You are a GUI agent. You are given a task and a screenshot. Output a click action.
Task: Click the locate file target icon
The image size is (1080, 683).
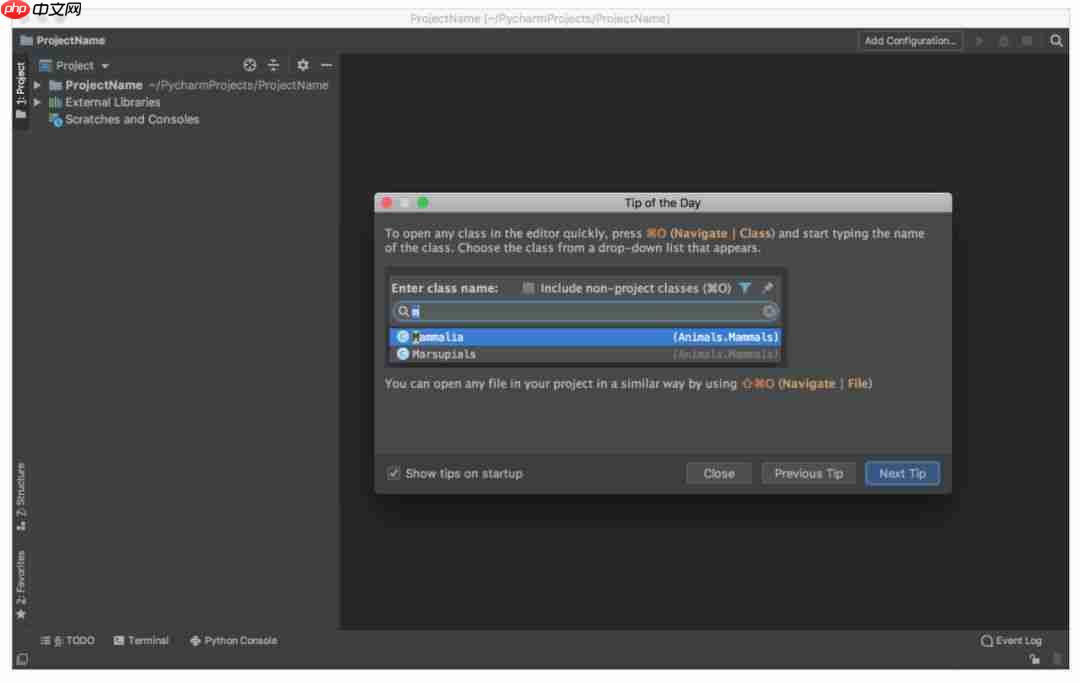[250, 64]
